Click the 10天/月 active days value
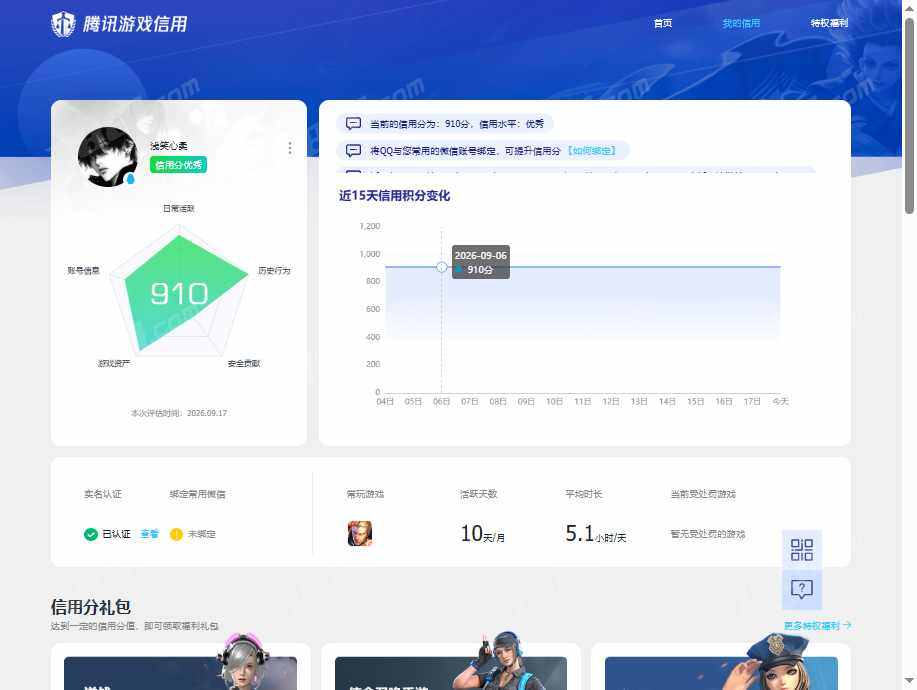The height and width of the screenshot is (690, 917). (x=482, y=533)
